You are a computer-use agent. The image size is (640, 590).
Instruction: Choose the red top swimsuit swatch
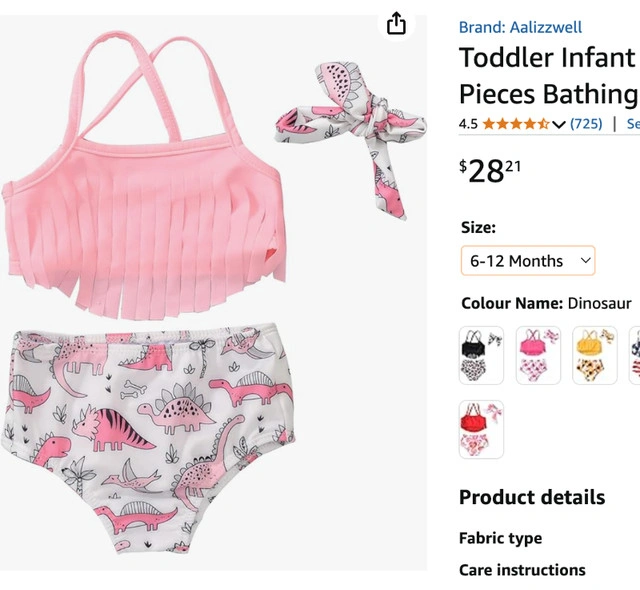pyautogui.click(x=481, y=429)
